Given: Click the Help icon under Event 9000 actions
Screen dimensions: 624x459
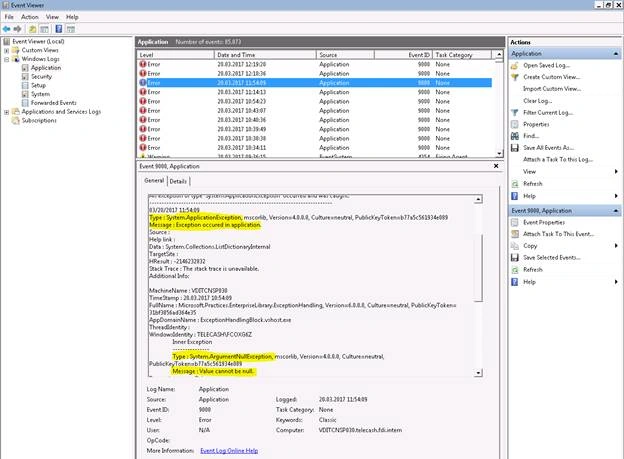Looking at the screenshot, I should (x=515, y=282).
